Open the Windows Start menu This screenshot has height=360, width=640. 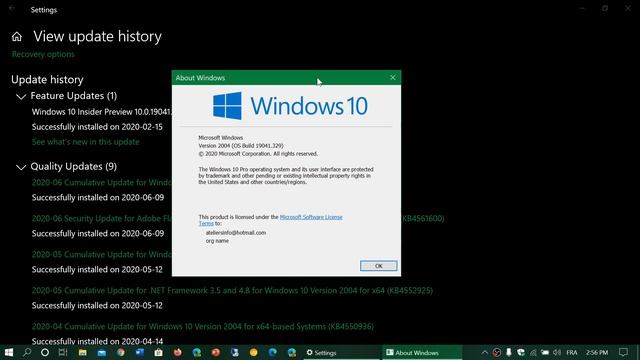[9, 352]
